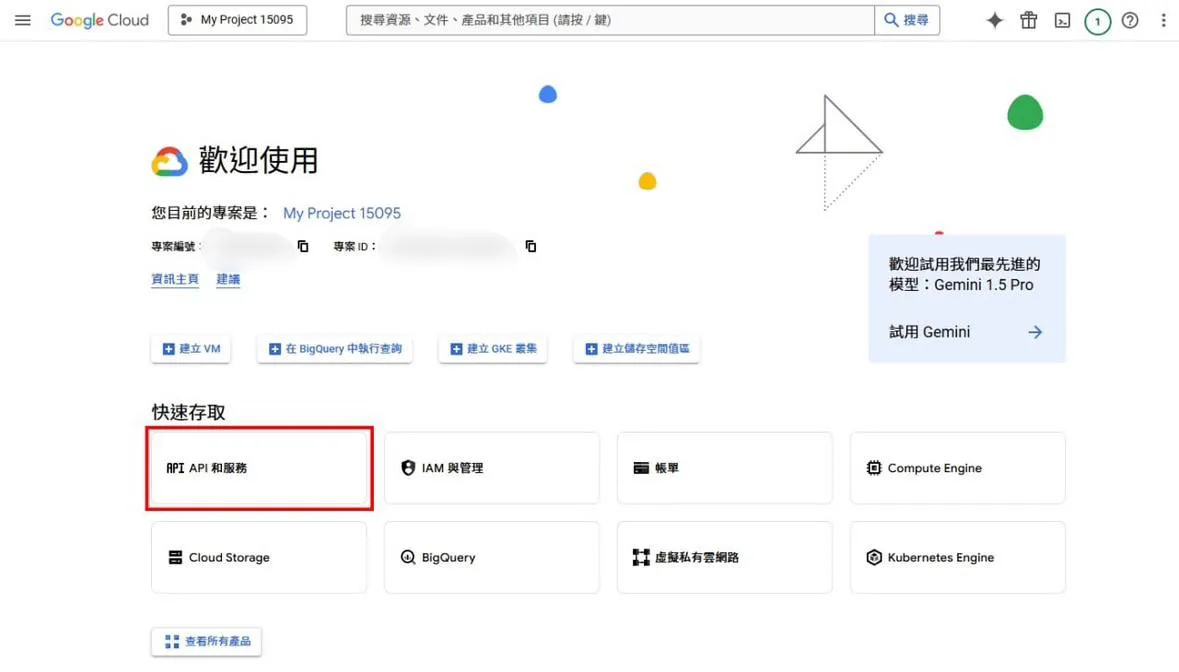Open the 帳單 billing card
This screenshot has height=672, width=1179.
tap(725, 468)
